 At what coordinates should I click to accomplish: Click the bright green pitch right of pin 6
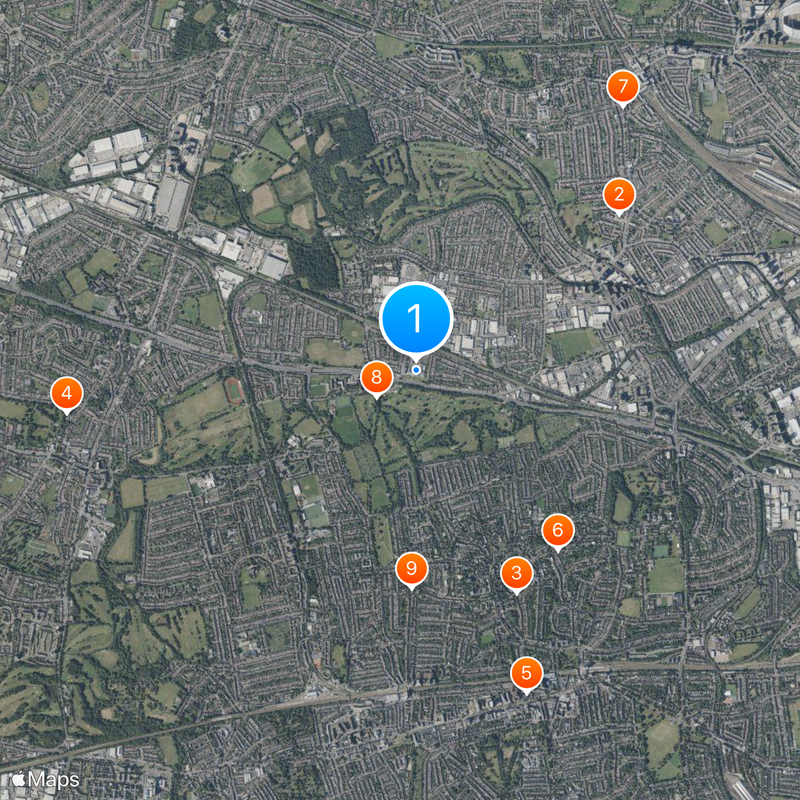click(665, 575)
